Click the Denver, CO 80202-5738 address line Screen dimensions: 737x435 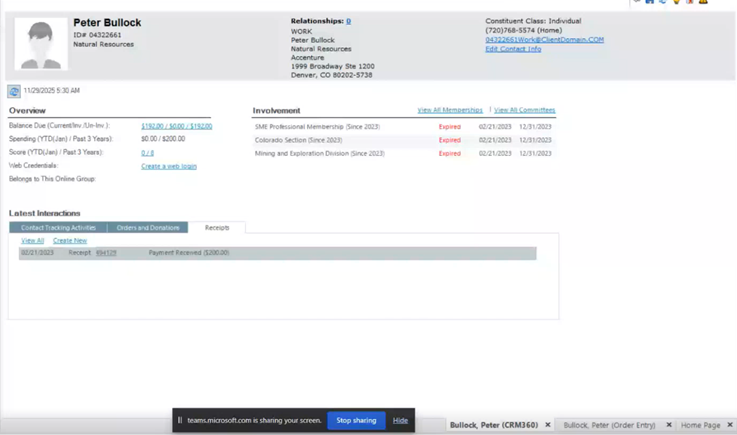(x=331, y=75)
